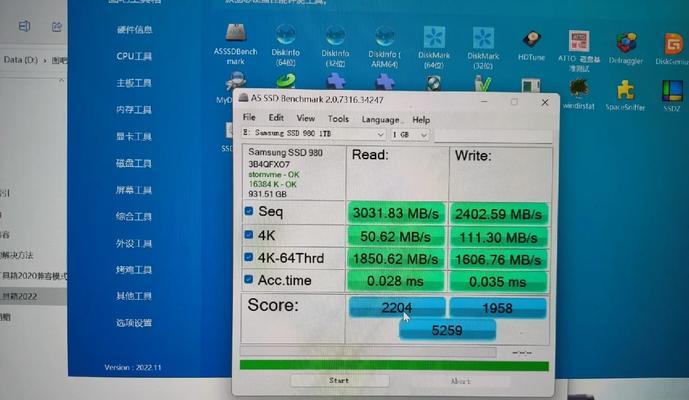Screen dimensions: 689x400
Task: Uncheck the Seq test checkbox
Action: coord(249,211)
